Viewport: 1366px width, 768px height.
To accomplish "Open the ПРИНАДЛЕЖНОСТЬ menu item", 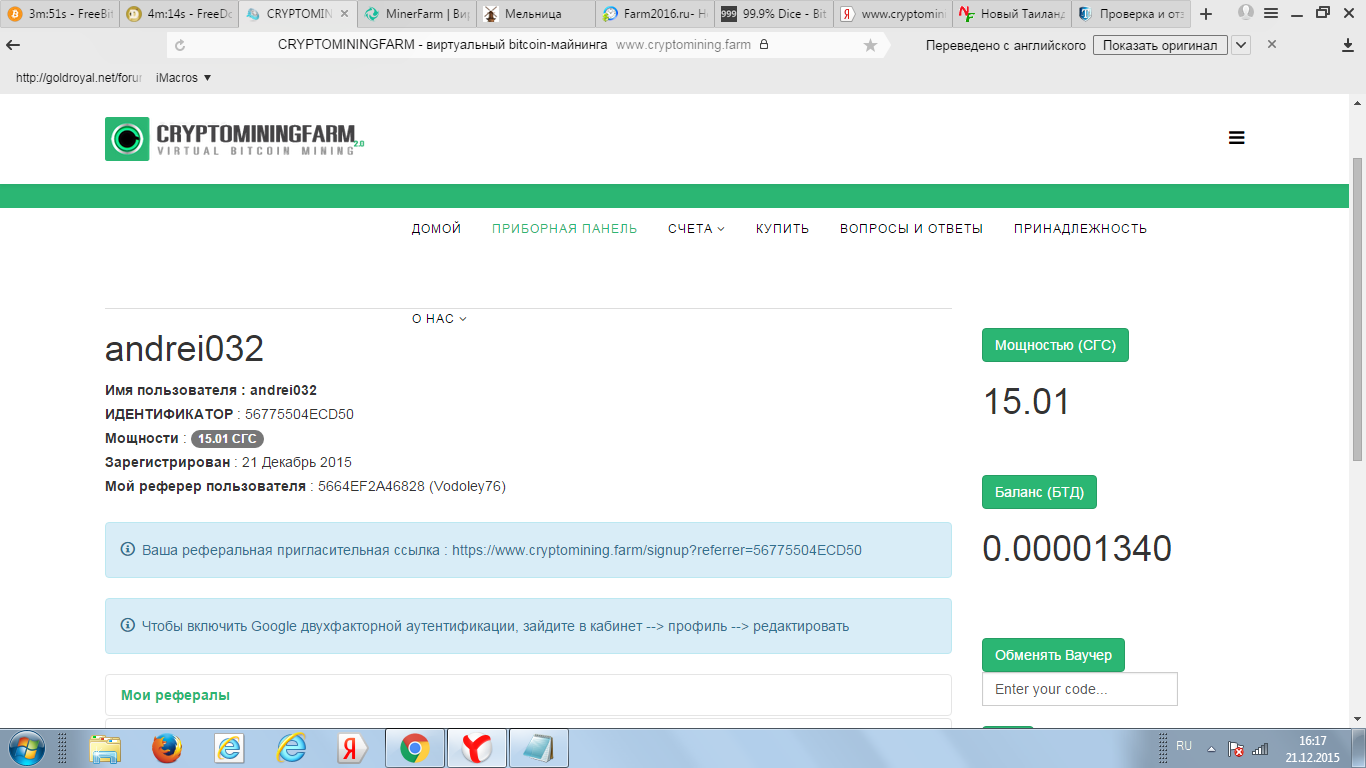I will (x=1080, y=229).
